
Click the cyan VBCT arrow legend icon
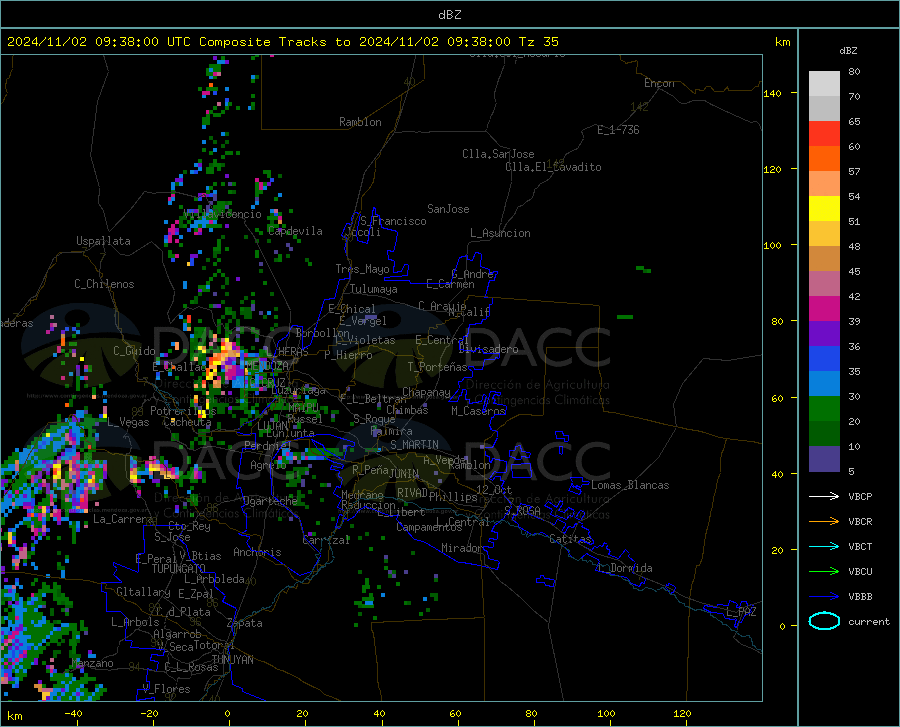pos(824,546)
